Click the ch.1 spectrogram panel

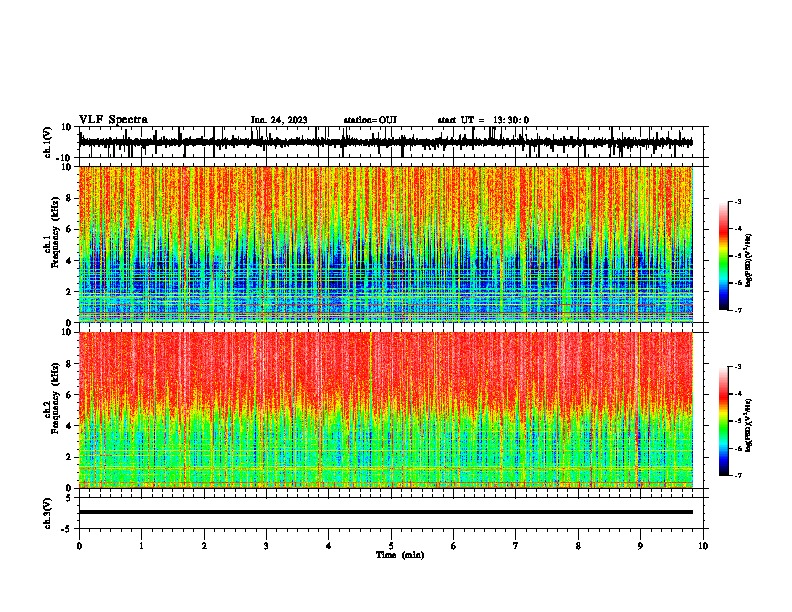[x=386, y=244]
